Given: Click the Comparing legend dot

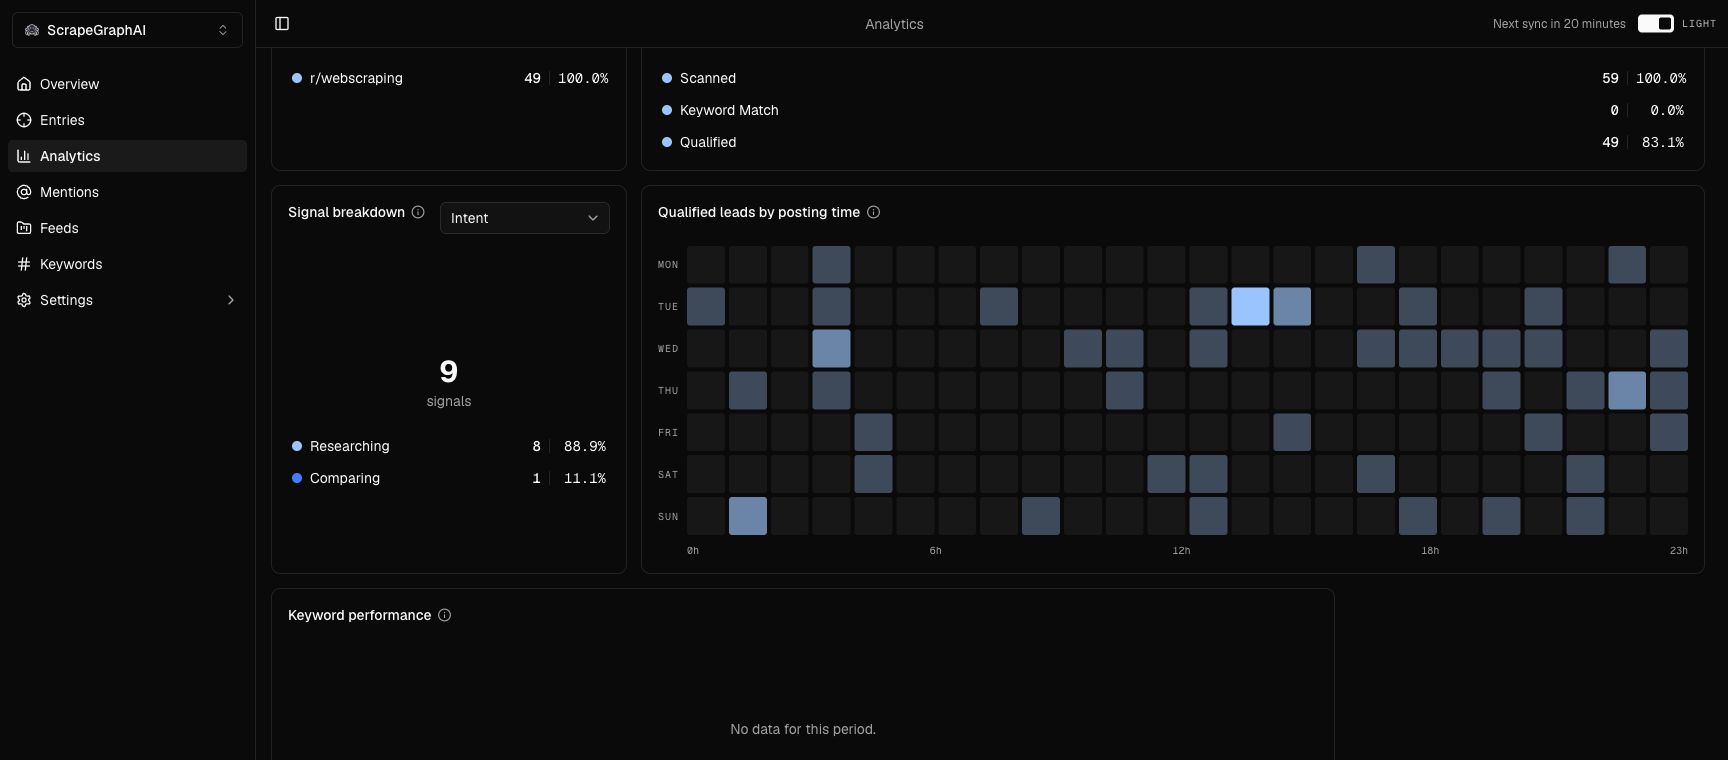Looking at the screenshot, I should 297,478.
